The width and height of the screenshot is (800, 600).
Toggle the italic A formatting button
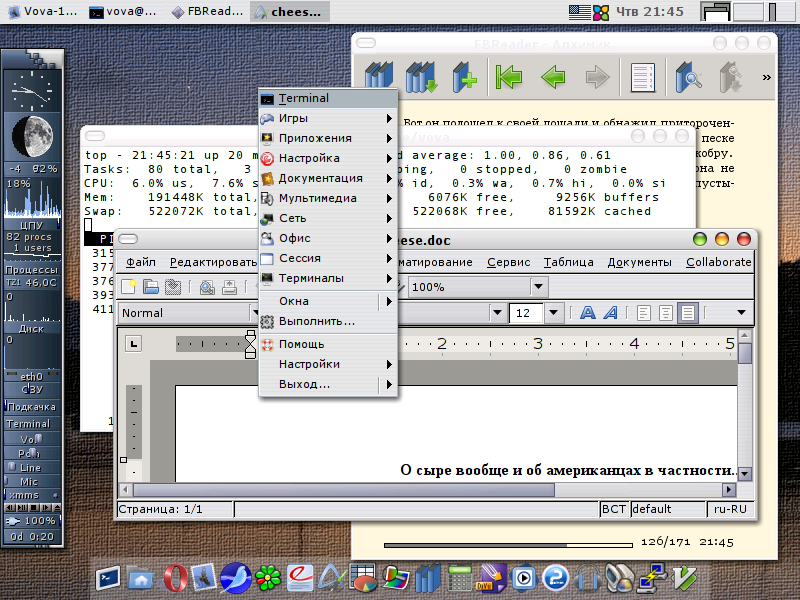pos(609,313)
